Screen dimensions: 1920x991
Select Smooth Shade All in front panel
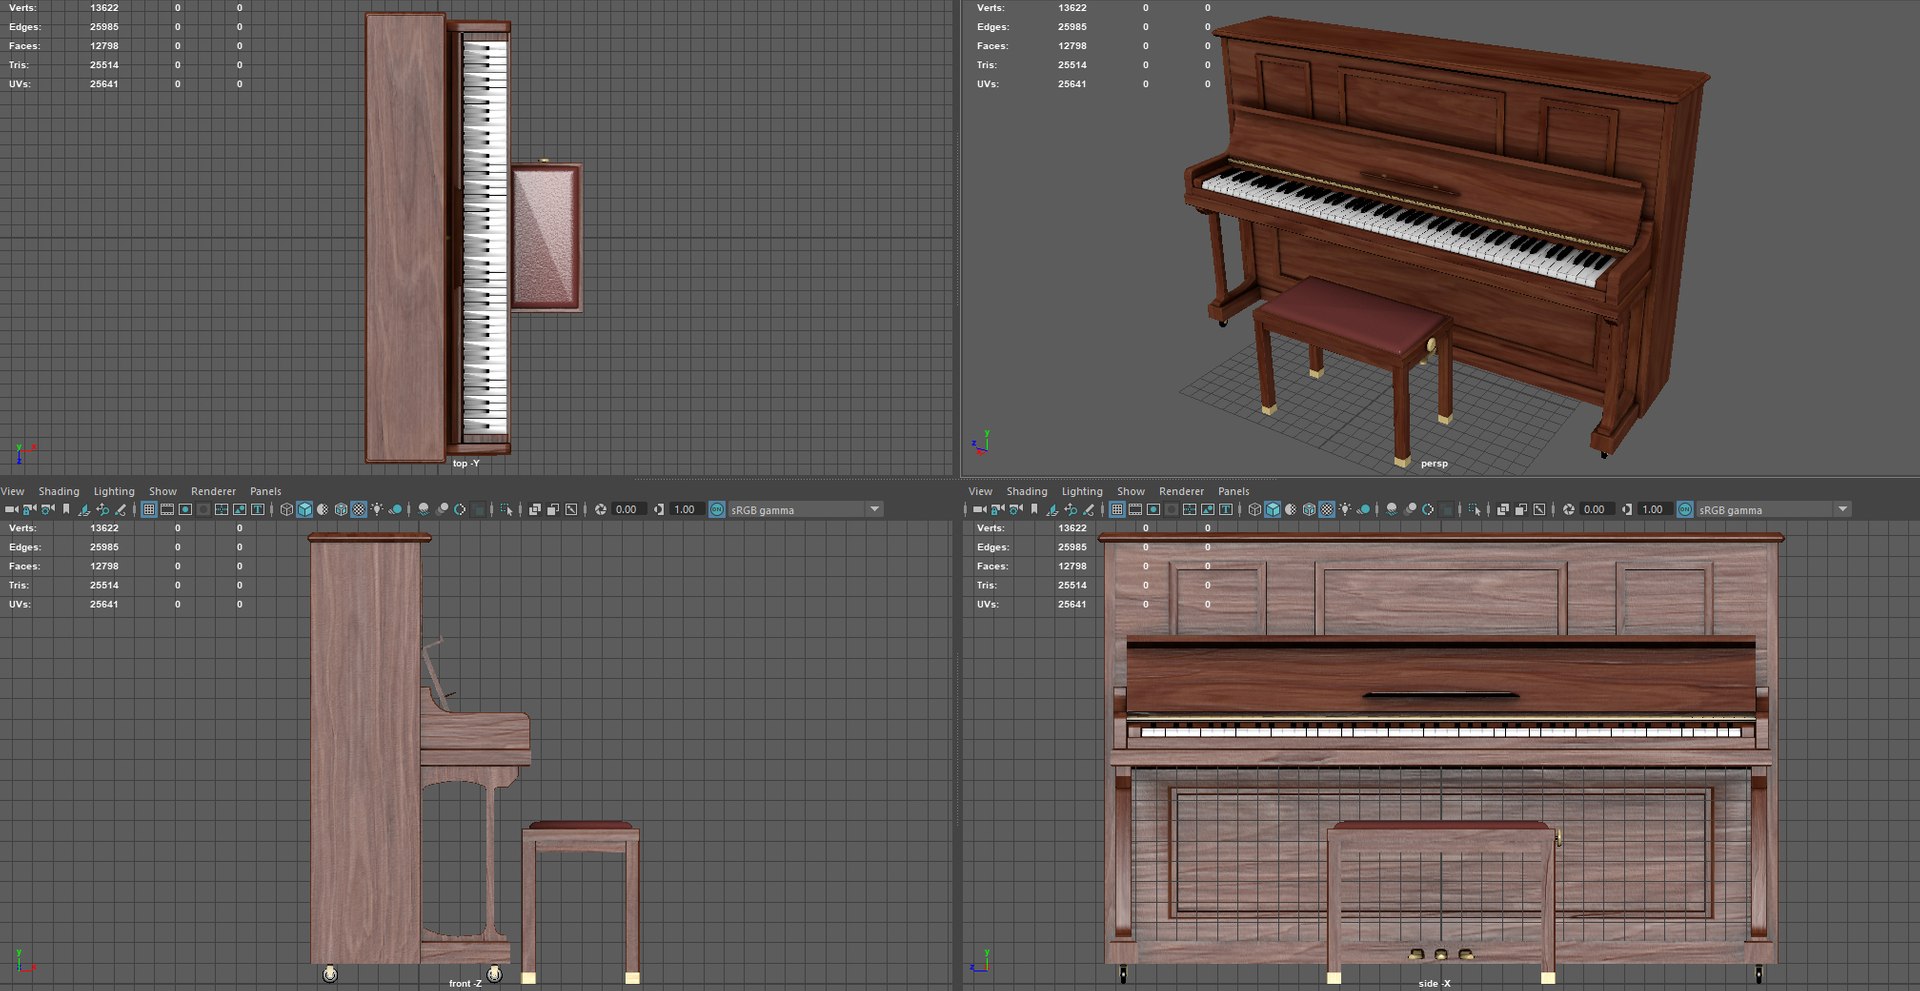[304, 509]
